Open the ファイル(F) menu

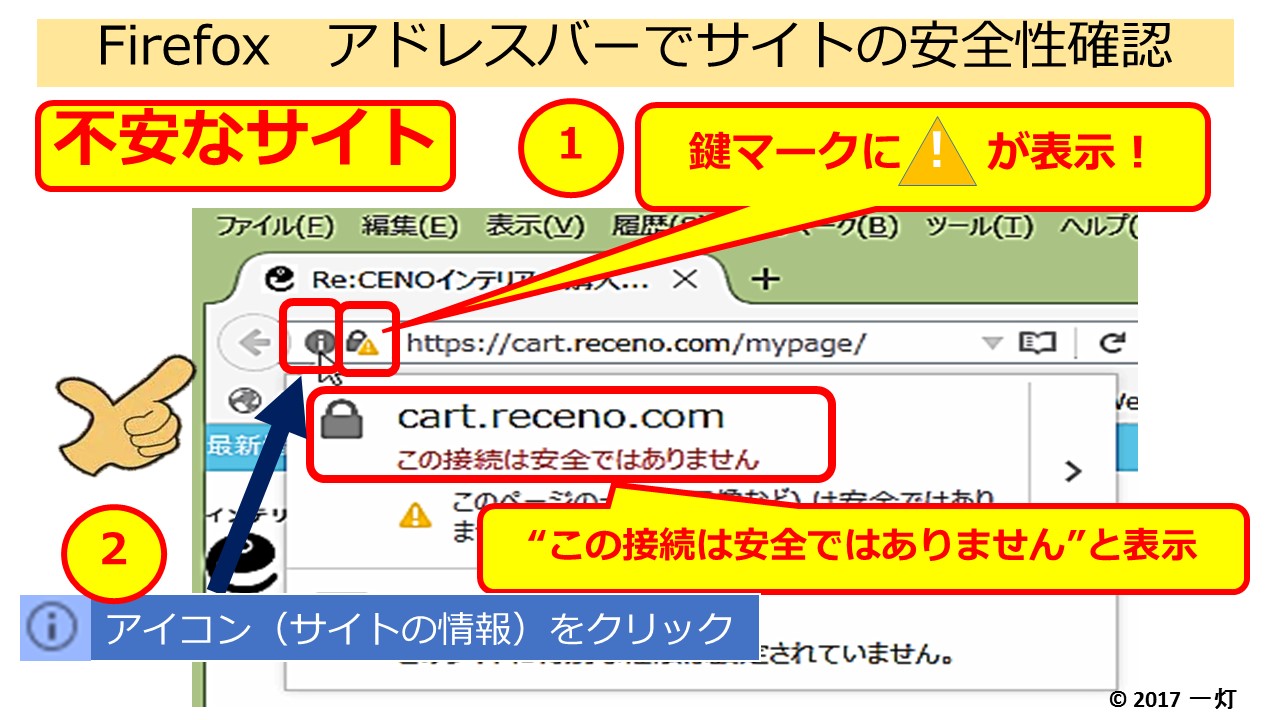[274, 227]
